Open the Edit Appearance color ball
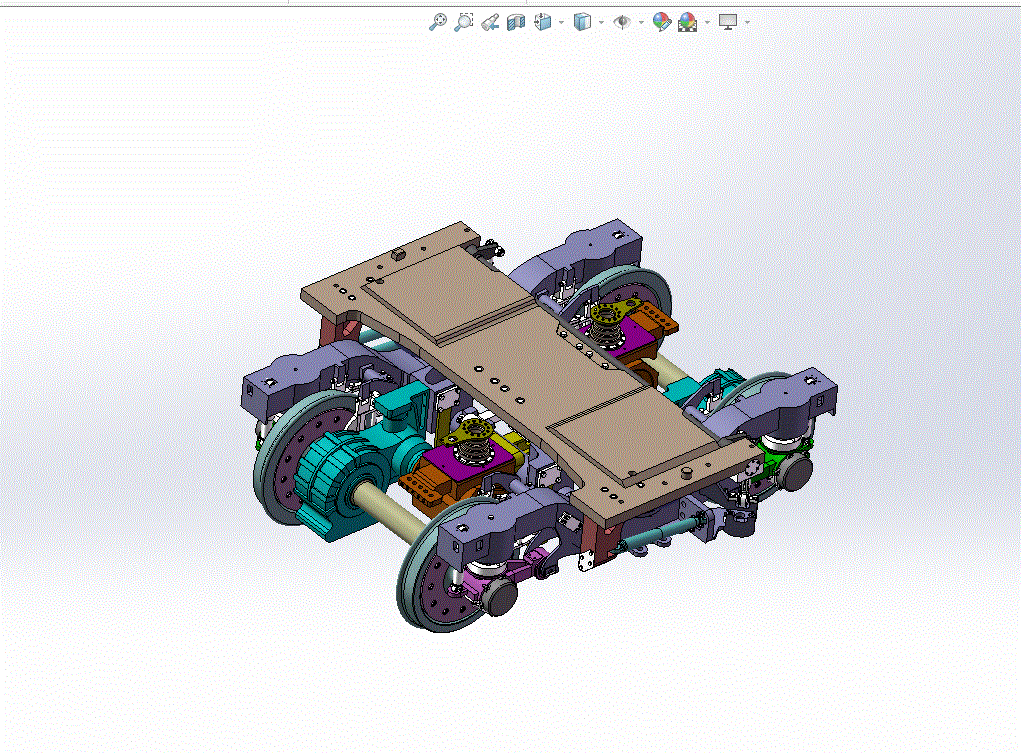The width and height of the screenshot is (1021, 753). coord(662,22)
